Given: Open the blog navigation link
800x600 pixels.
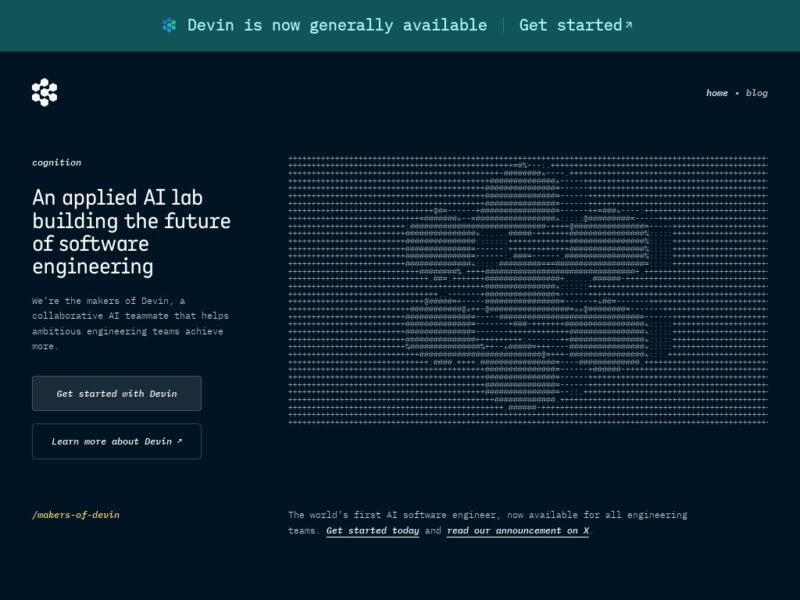Looking at the screenshot, I should coord(757,93).
